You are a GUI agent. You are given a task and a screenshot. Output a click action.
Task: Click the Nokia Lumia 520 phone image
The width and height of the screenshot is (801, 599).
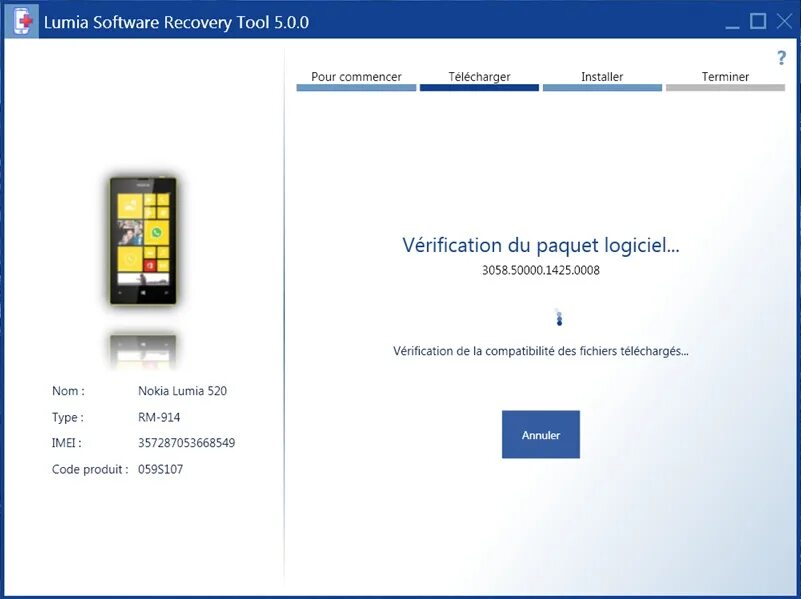coord(143,241)
